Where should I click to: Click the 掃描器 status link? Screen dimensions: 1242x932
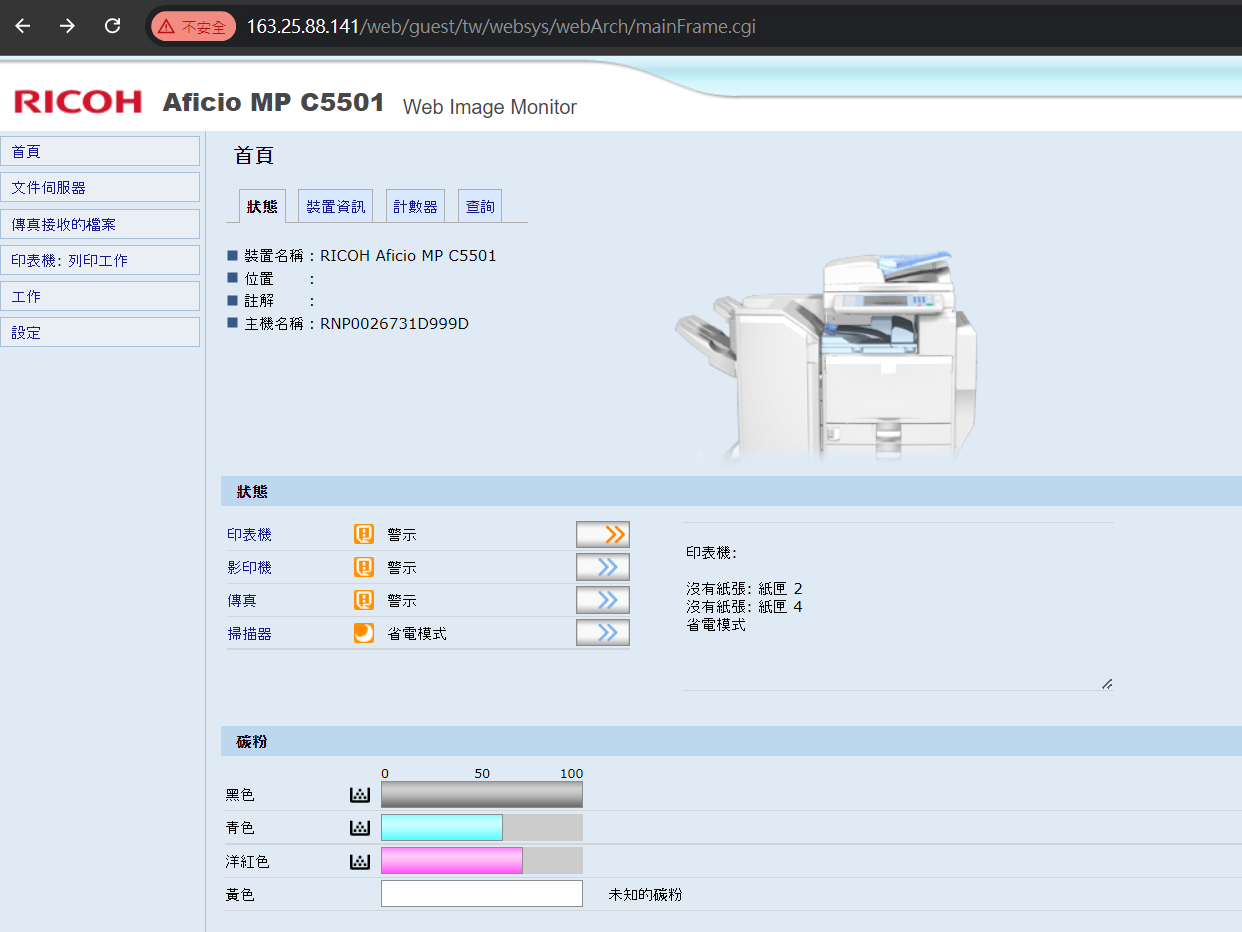pyautogui.click(x=249, y=634)
